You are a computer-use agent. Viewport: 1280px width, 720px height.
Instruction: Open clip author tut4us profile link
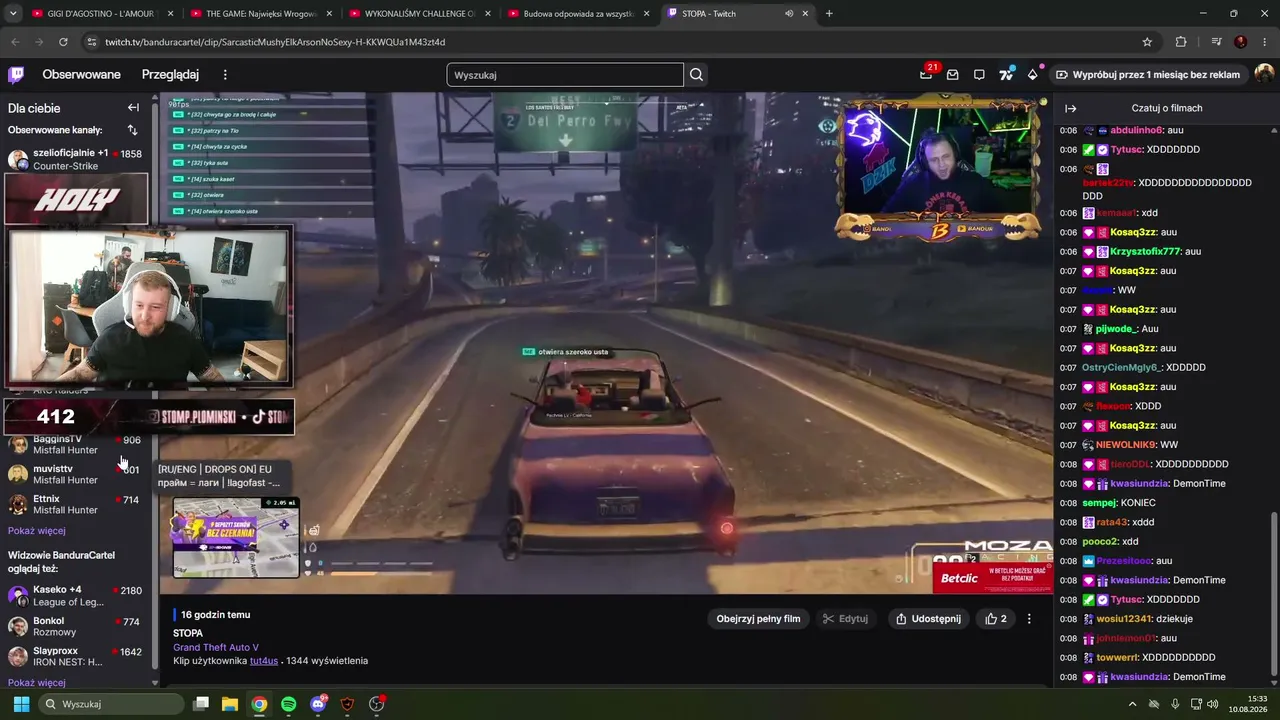(x=264, y=661)
